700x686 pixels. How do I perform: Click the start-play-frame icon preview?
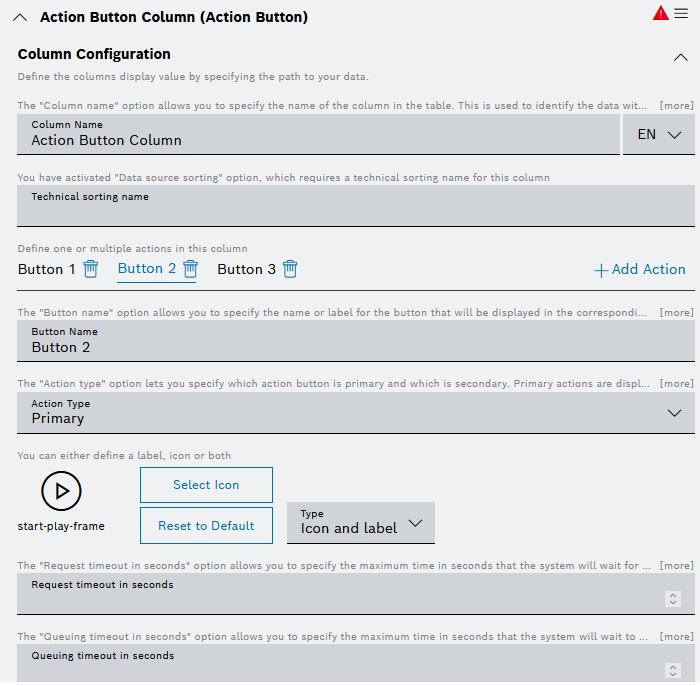click(61, 491)
